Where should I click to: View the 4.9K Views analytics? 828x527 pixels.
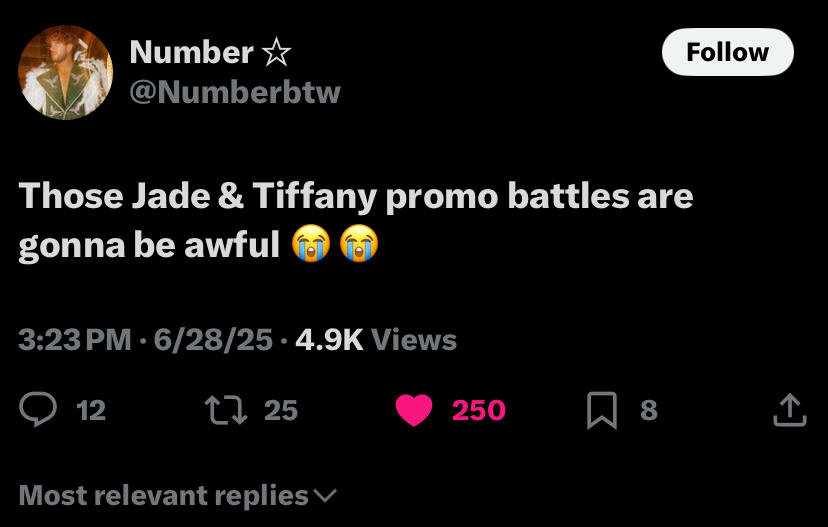(x=376, y=340)
